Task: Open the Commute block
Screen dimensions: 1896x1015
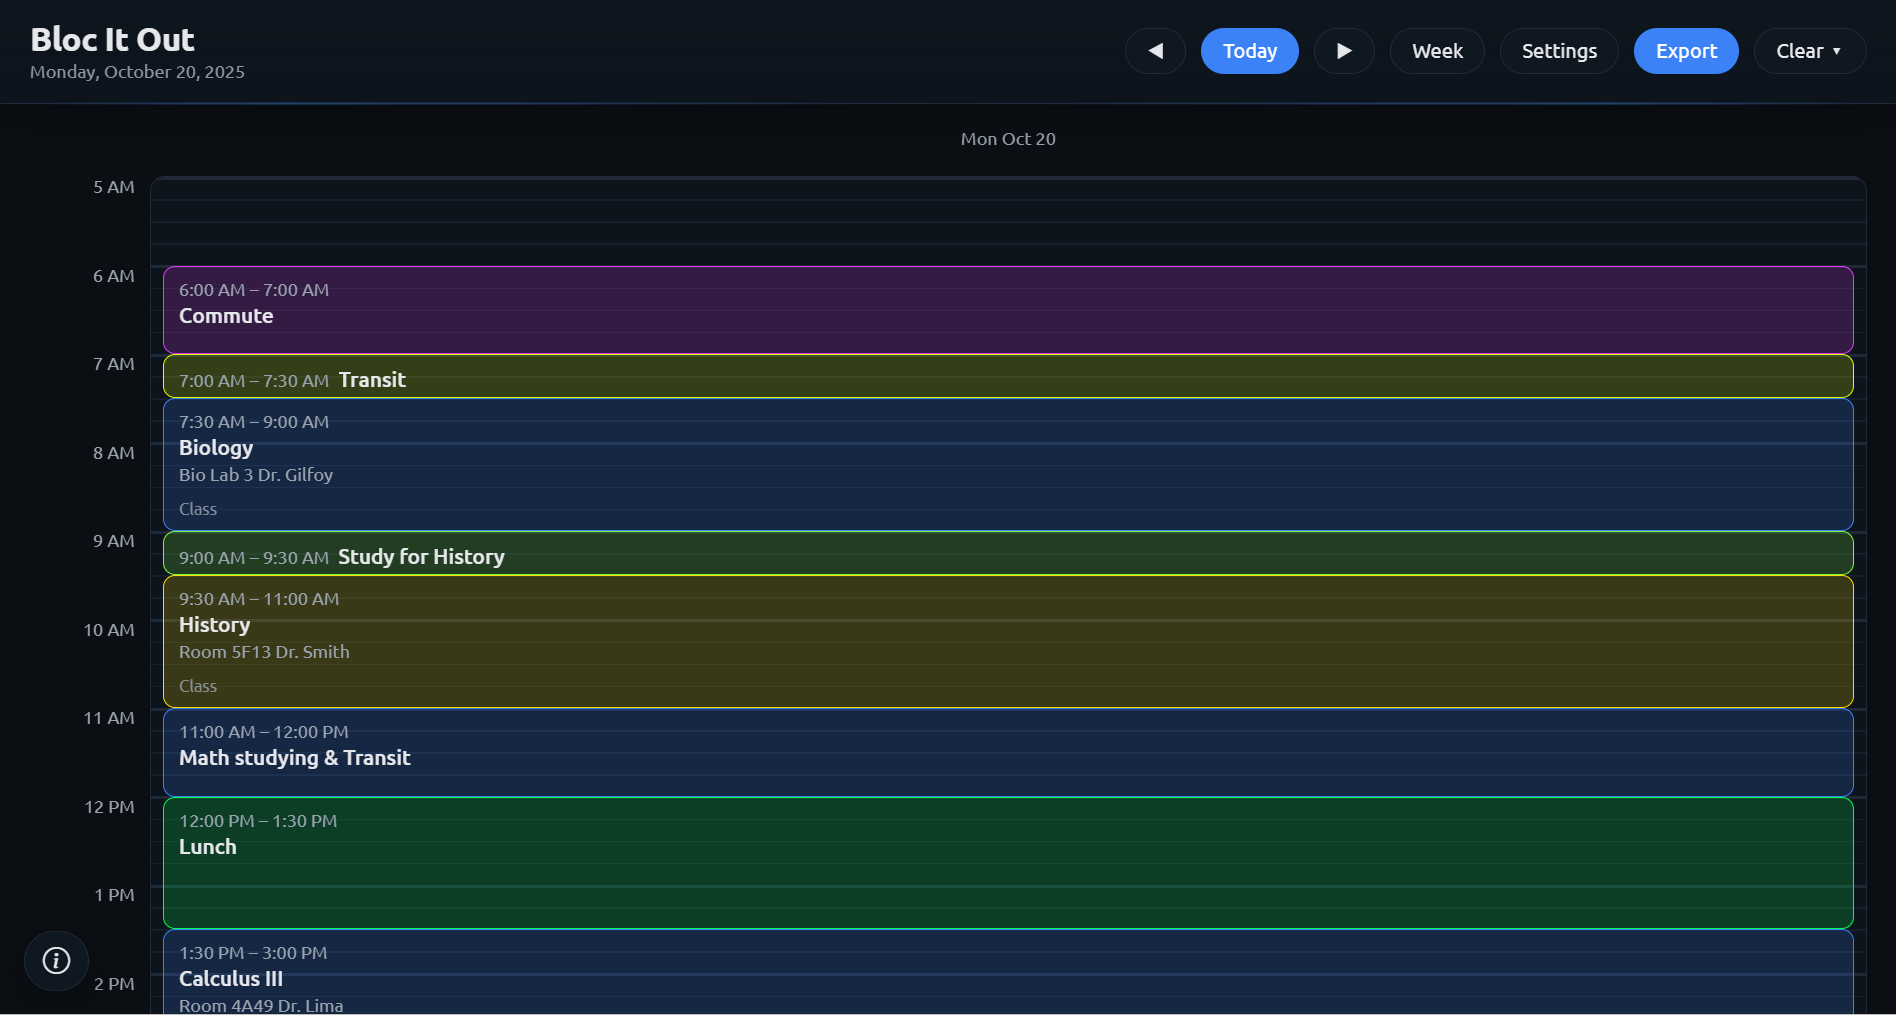Action: click(x=1008, y=310)
